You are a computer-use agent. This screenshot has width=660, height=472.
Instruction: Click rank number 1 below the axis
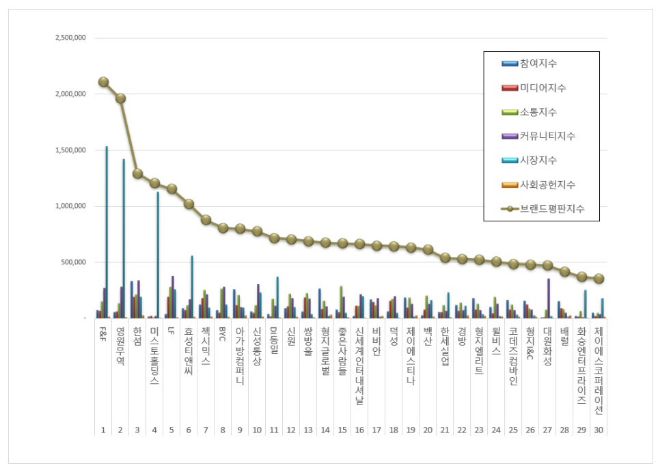pos(103,430)
